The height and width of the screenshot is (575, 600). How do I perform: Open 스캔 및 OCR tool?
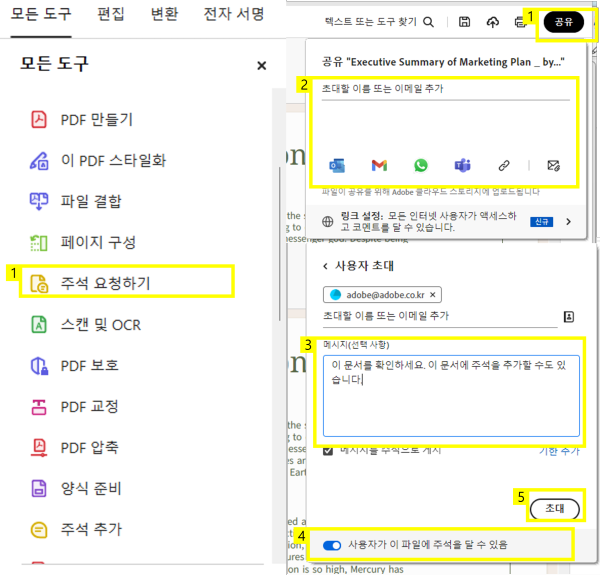pos(85,325)
